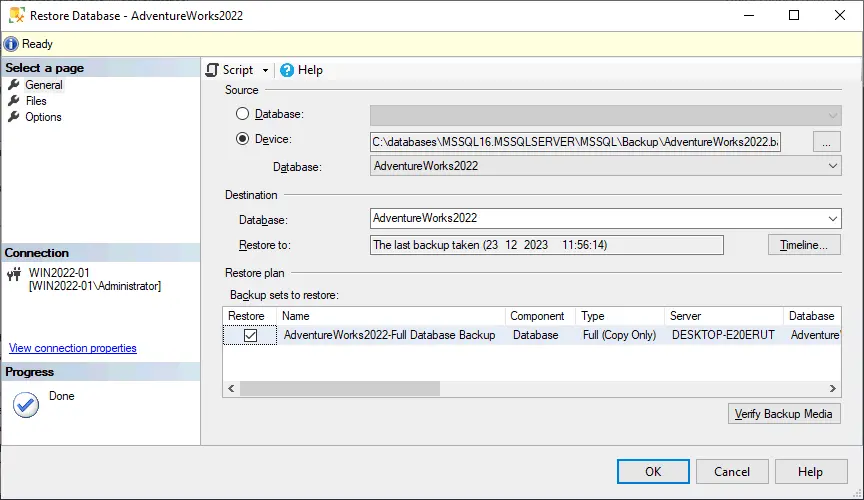Open the General page
The height and width of the screenshot is (500, 864).
(x=44, y=85)
